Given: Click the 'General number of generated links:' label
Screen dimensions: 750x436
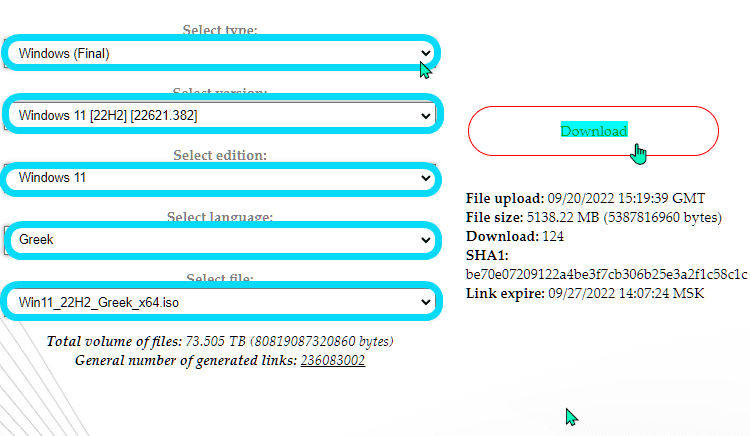Looking at the screenshot, I should click(187, 360).
